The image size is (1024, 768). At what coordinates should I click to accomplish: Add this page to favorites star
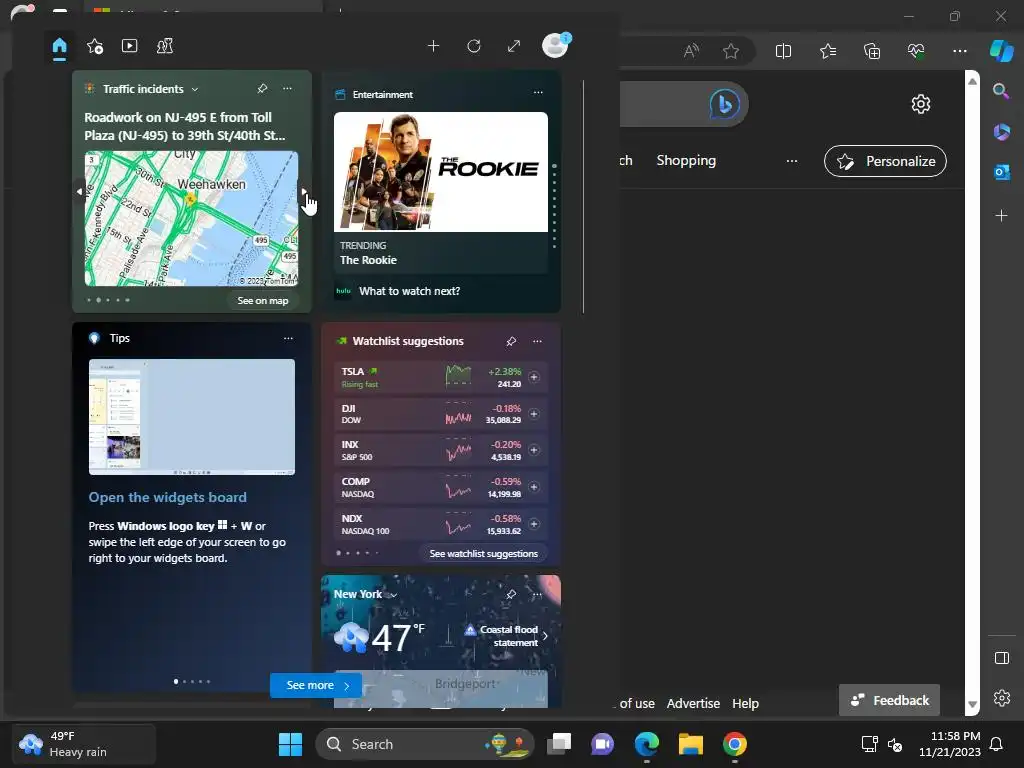pos(731,51)
